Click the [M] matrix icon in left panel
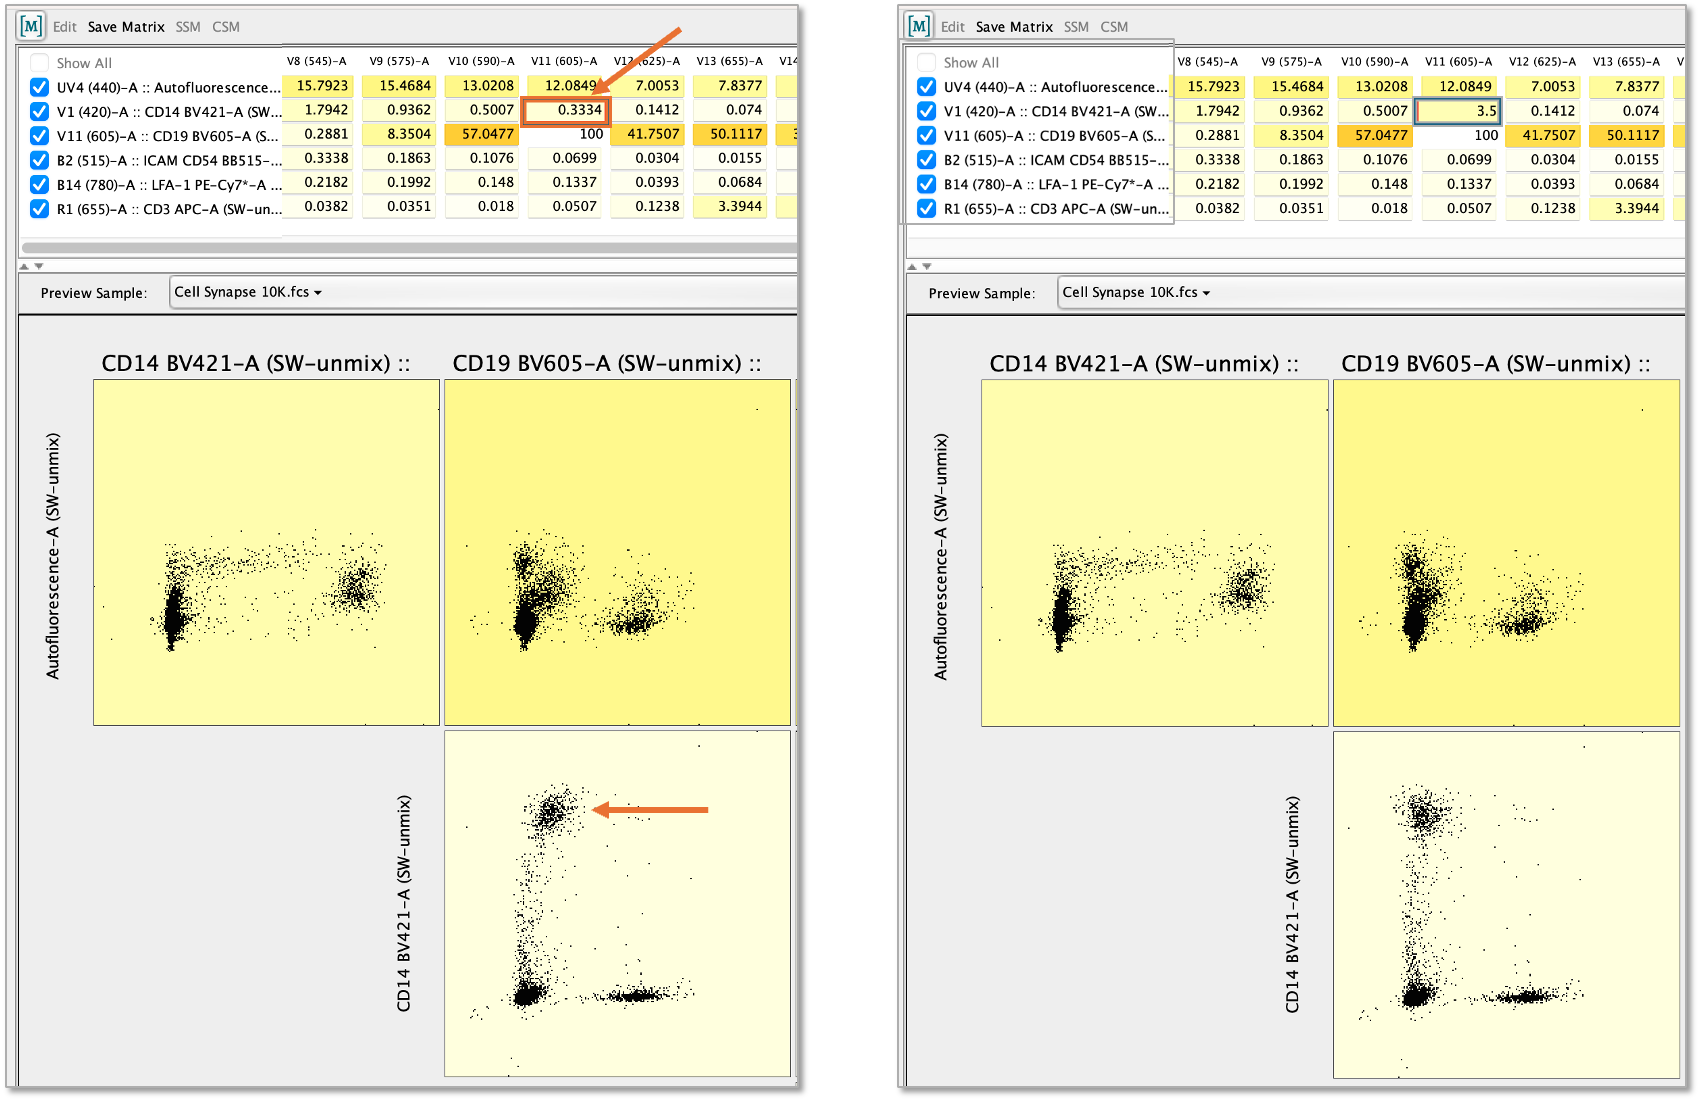 click(31, 26)
